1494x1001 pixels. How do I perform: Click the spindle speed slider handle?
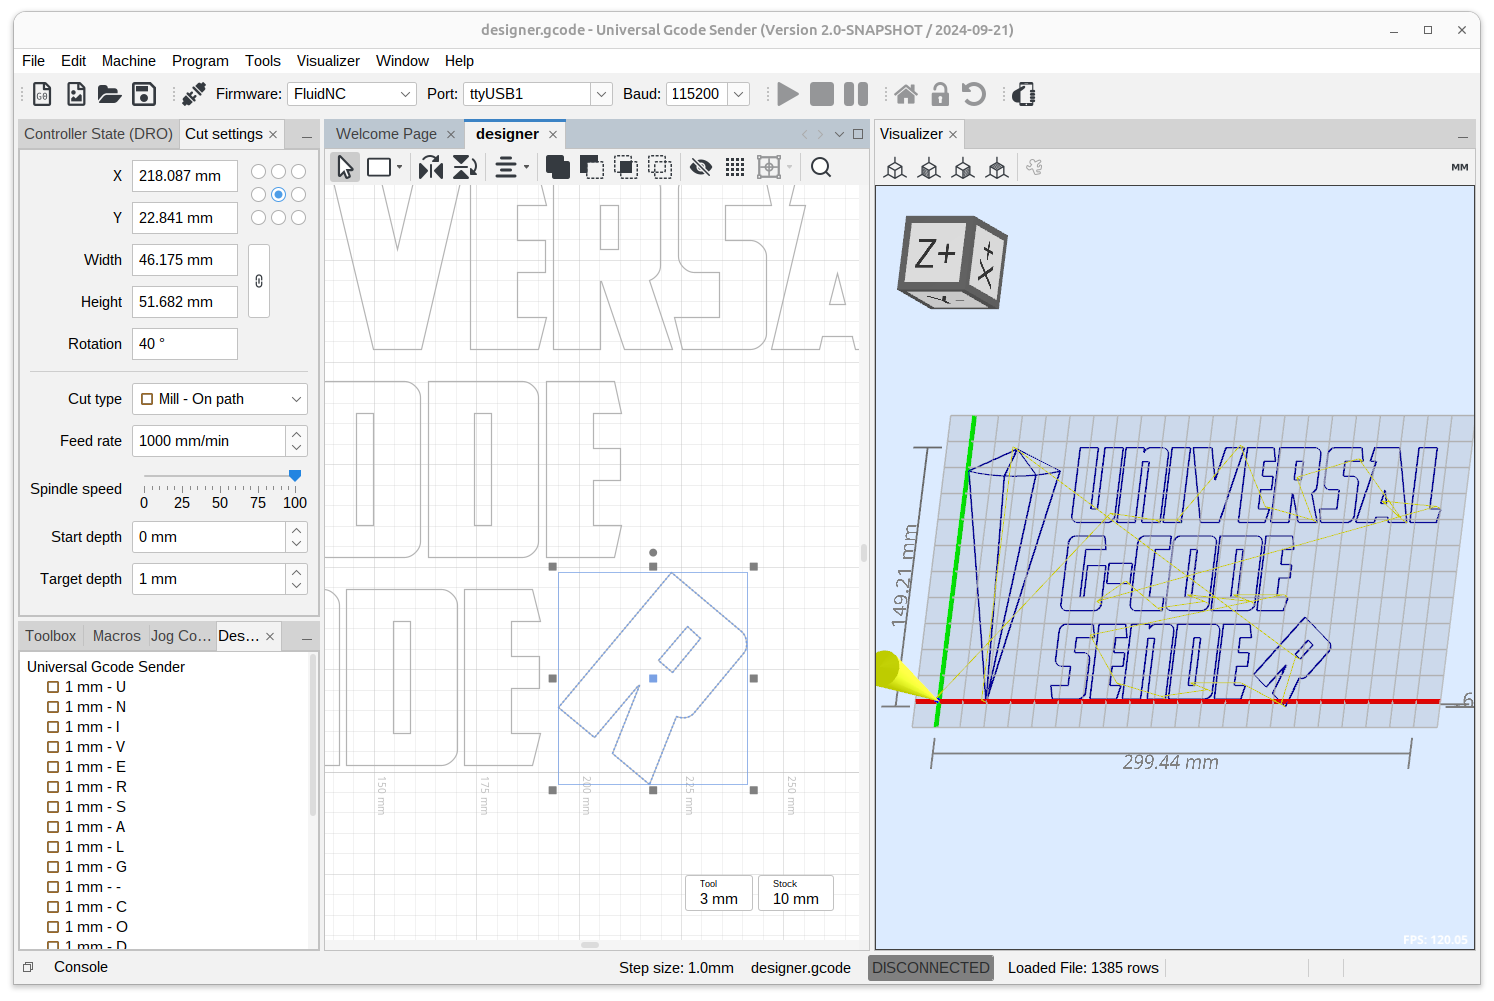[x=295, y=475]
